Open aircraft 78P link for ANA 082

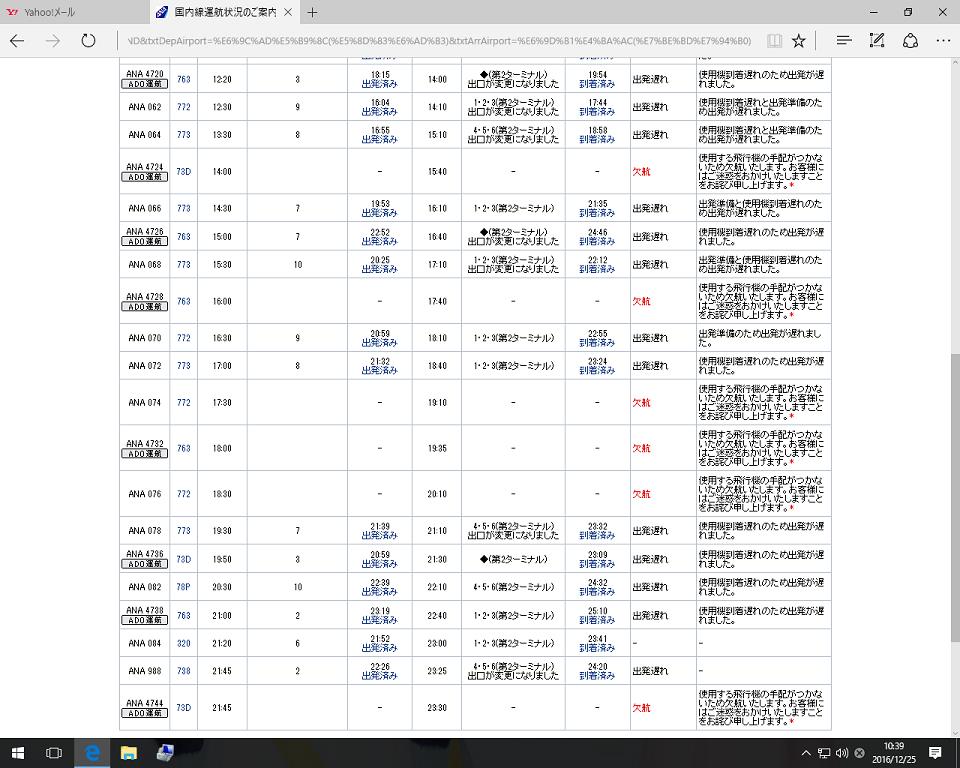(184, 587)
